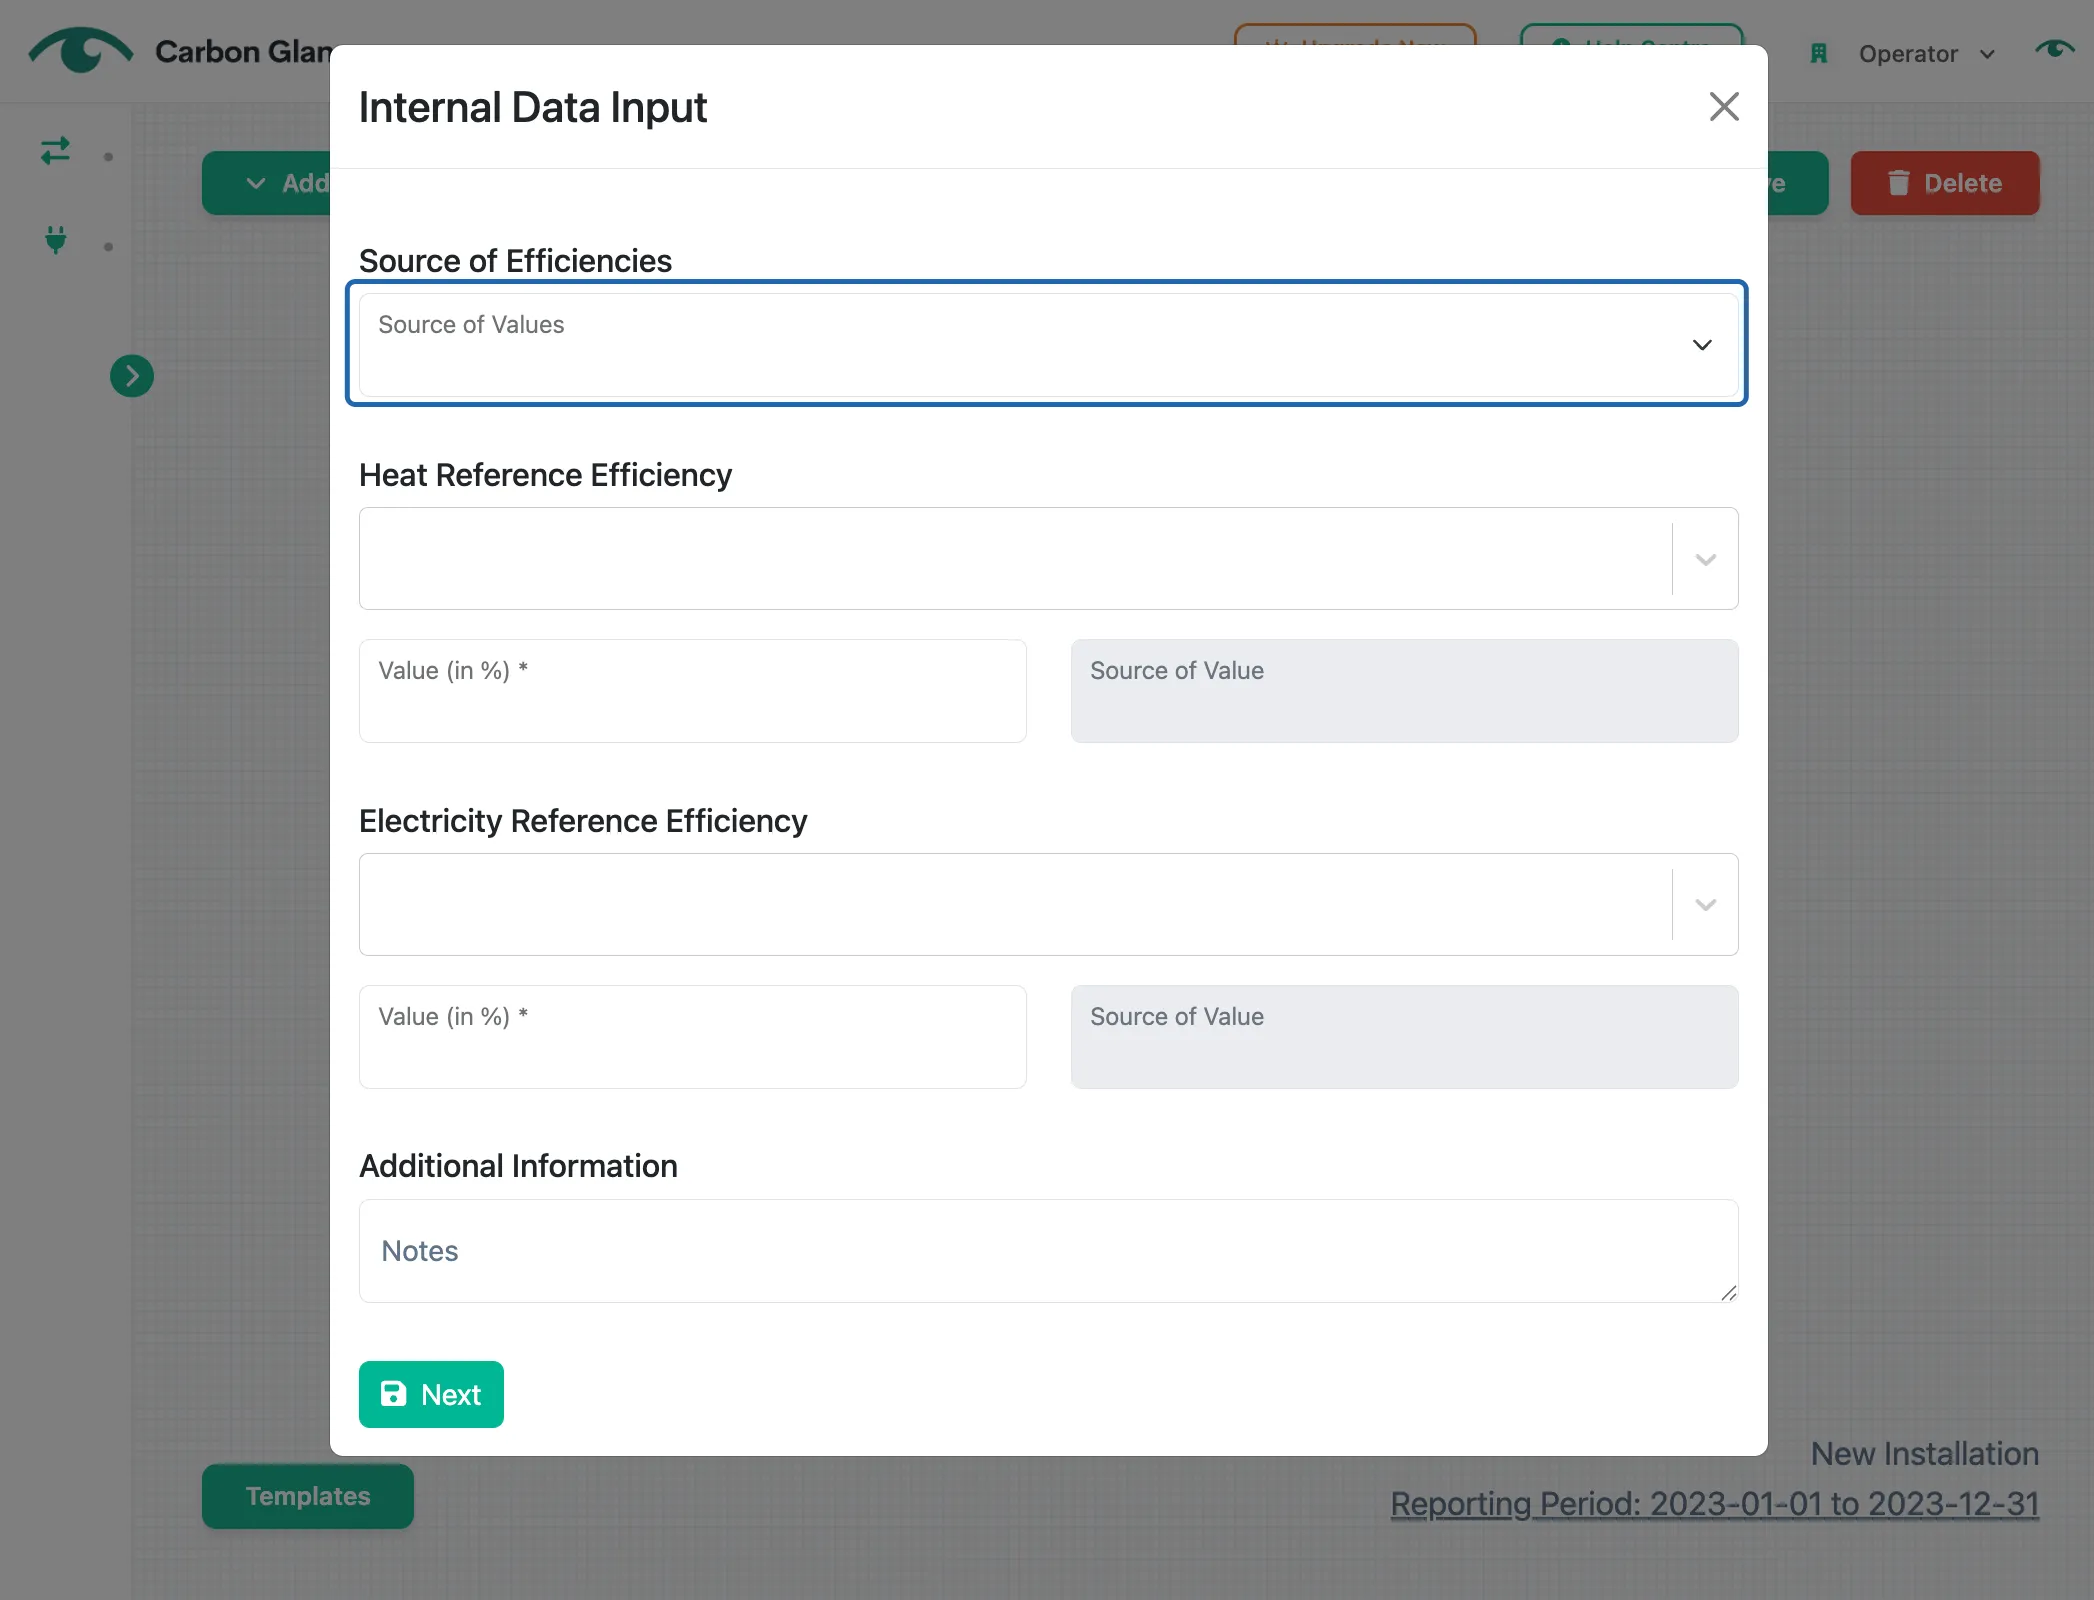Close the Internal Data Input dialog

pos(1723,107)
